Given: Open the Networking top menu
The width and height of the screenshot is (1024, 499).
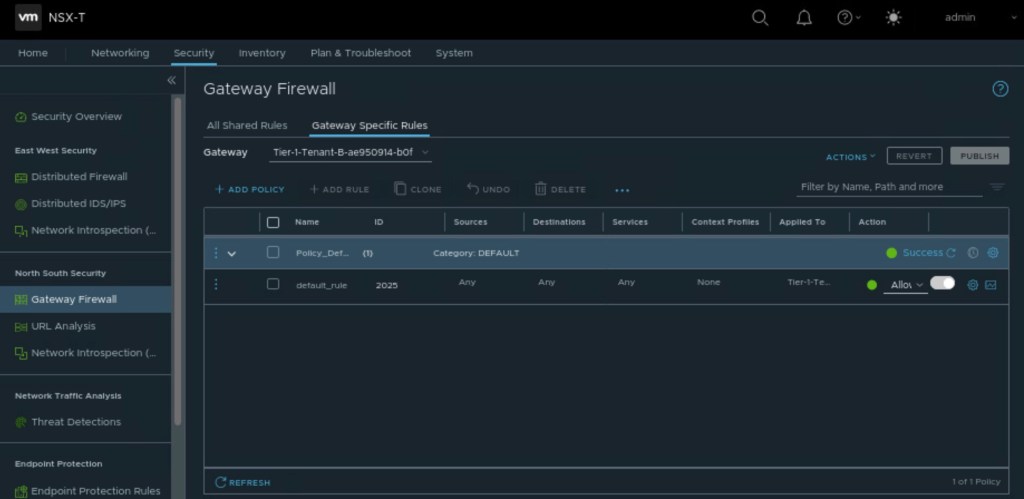Looking at the screenshot, I should 120,53.
